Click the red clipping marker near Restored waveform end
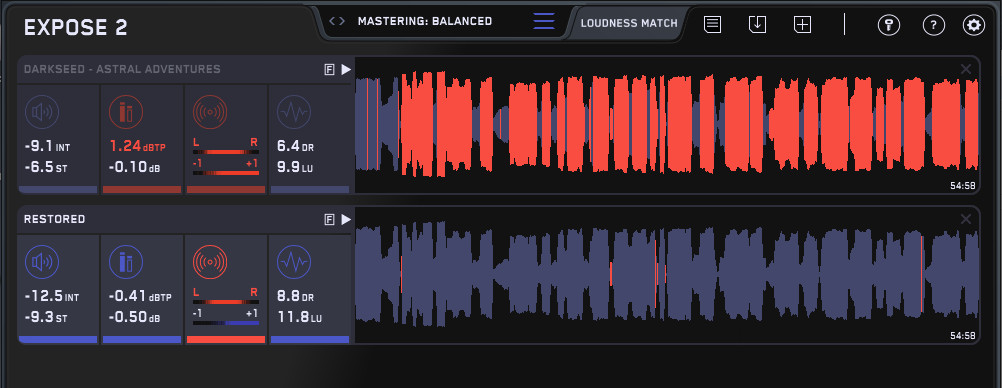This screenshot has width=1002, height=388. coord(921,274)
